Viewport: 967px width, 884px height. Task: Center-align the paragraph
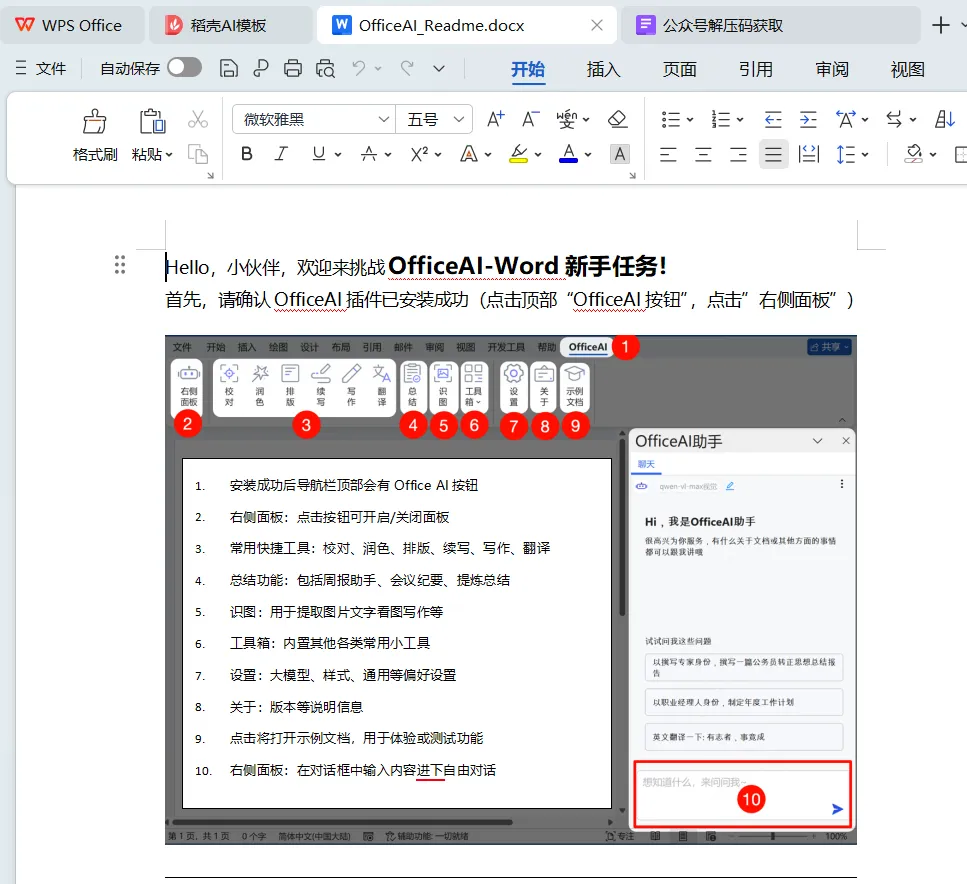tap(703, 154)
